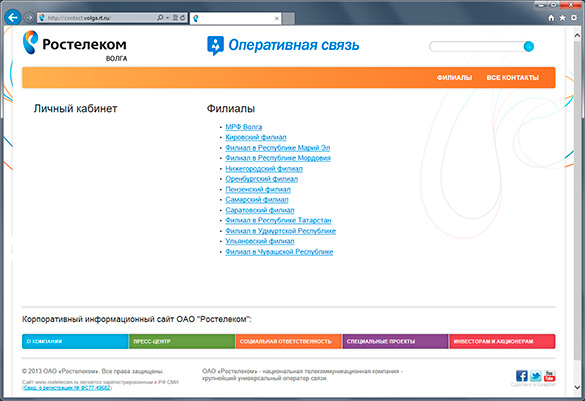Click the browser forward arrow button
Viewport: 585px width, 401px height.
[28, 18]
